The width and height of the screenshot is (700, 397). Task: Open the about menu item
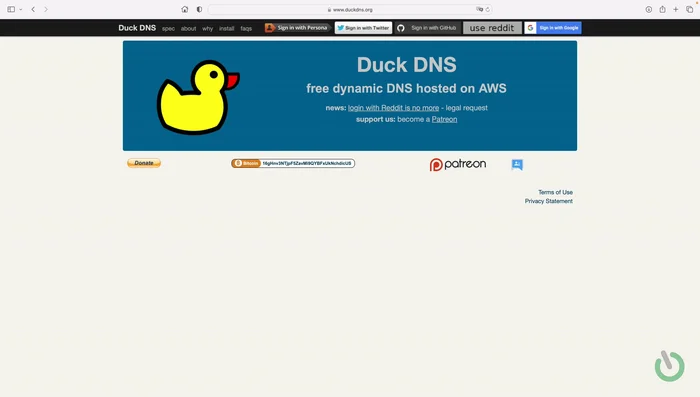coord(188,29)
